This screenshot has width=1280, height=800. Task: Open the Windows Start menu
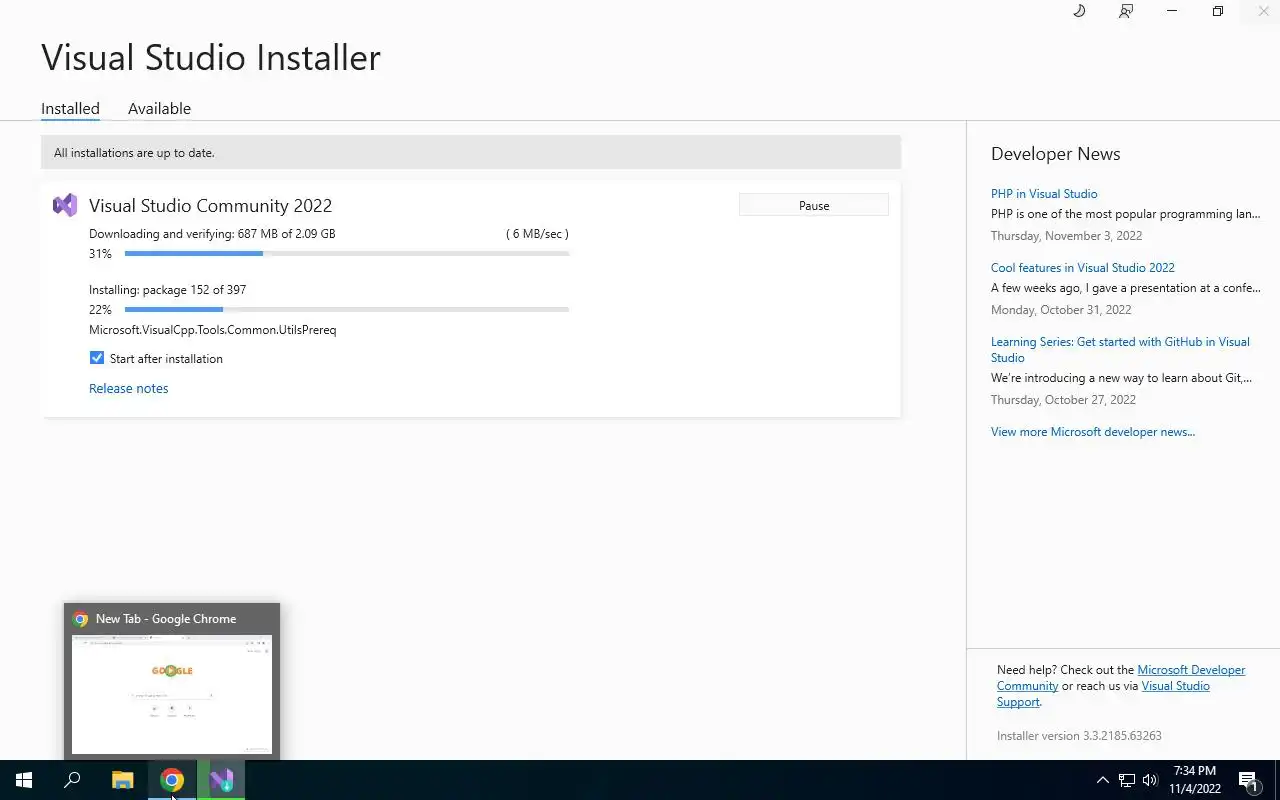24,780
